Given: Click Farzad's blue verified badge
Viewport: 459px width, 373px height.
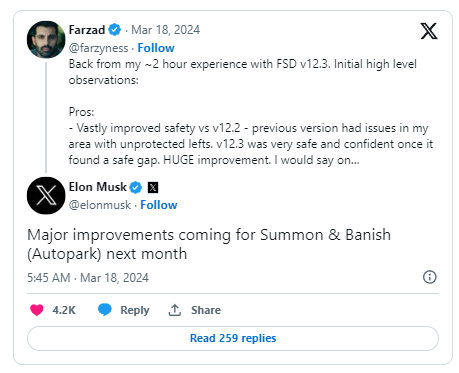Looking at the screenshot, I should 115,30.
